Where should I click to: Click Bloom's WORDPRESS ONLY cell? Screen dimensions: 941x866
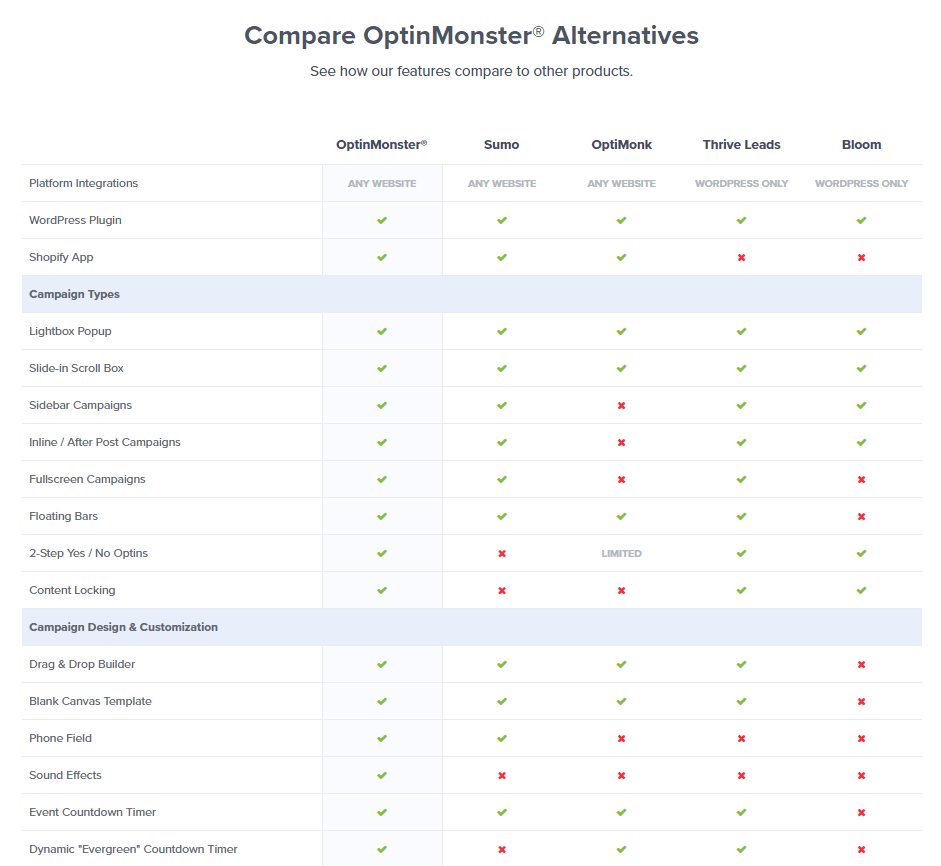point(861,184)
